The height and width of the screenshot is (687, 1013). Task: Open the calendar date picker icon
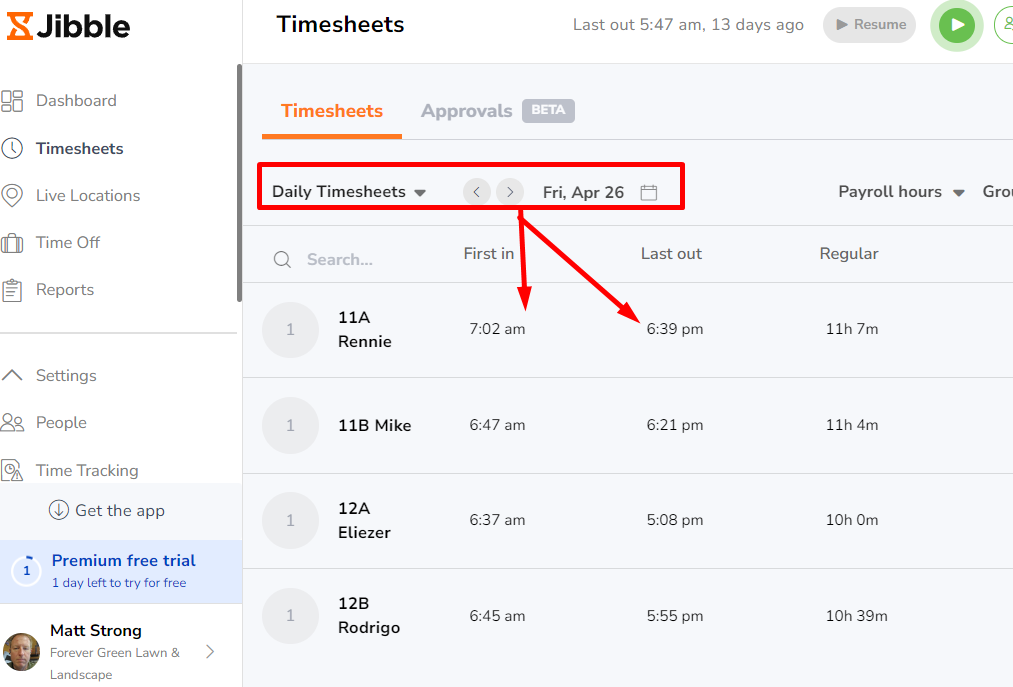[x=649, y=192]
